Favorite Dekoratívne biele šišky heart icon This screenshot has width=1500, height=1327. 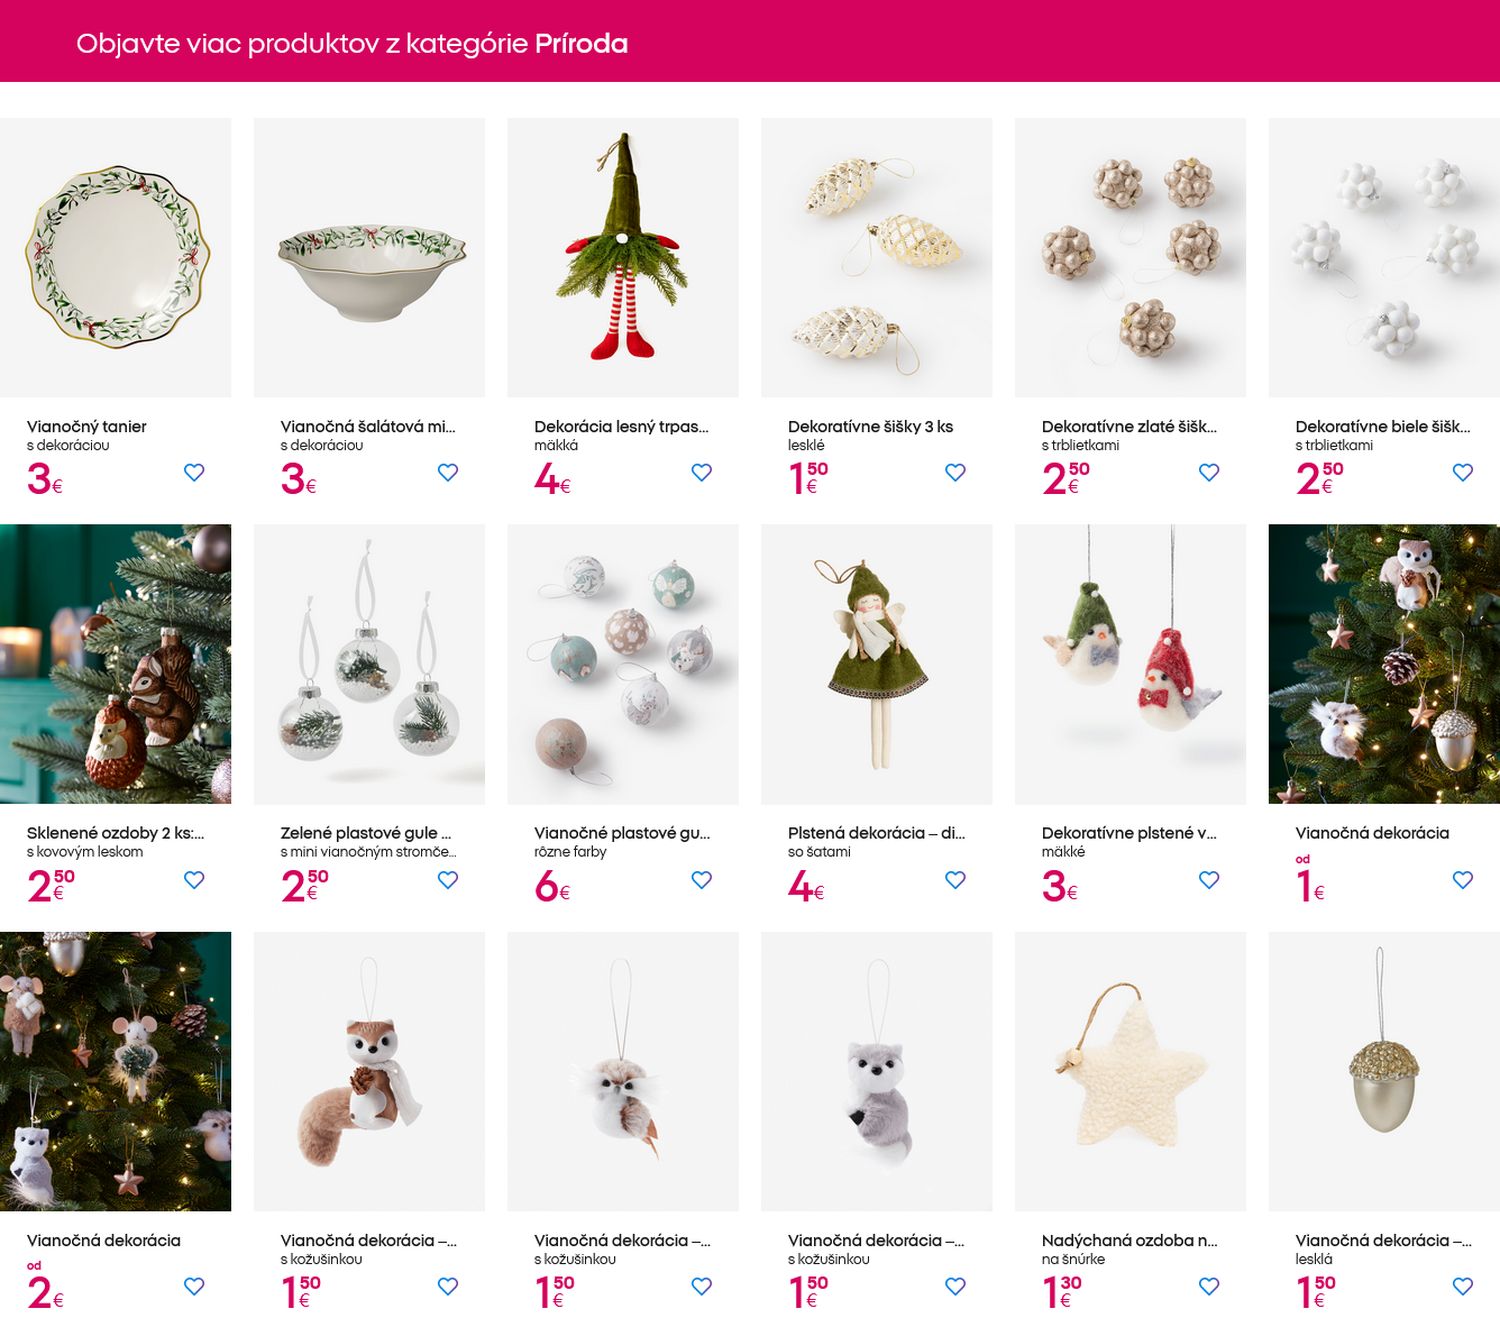1463,472
